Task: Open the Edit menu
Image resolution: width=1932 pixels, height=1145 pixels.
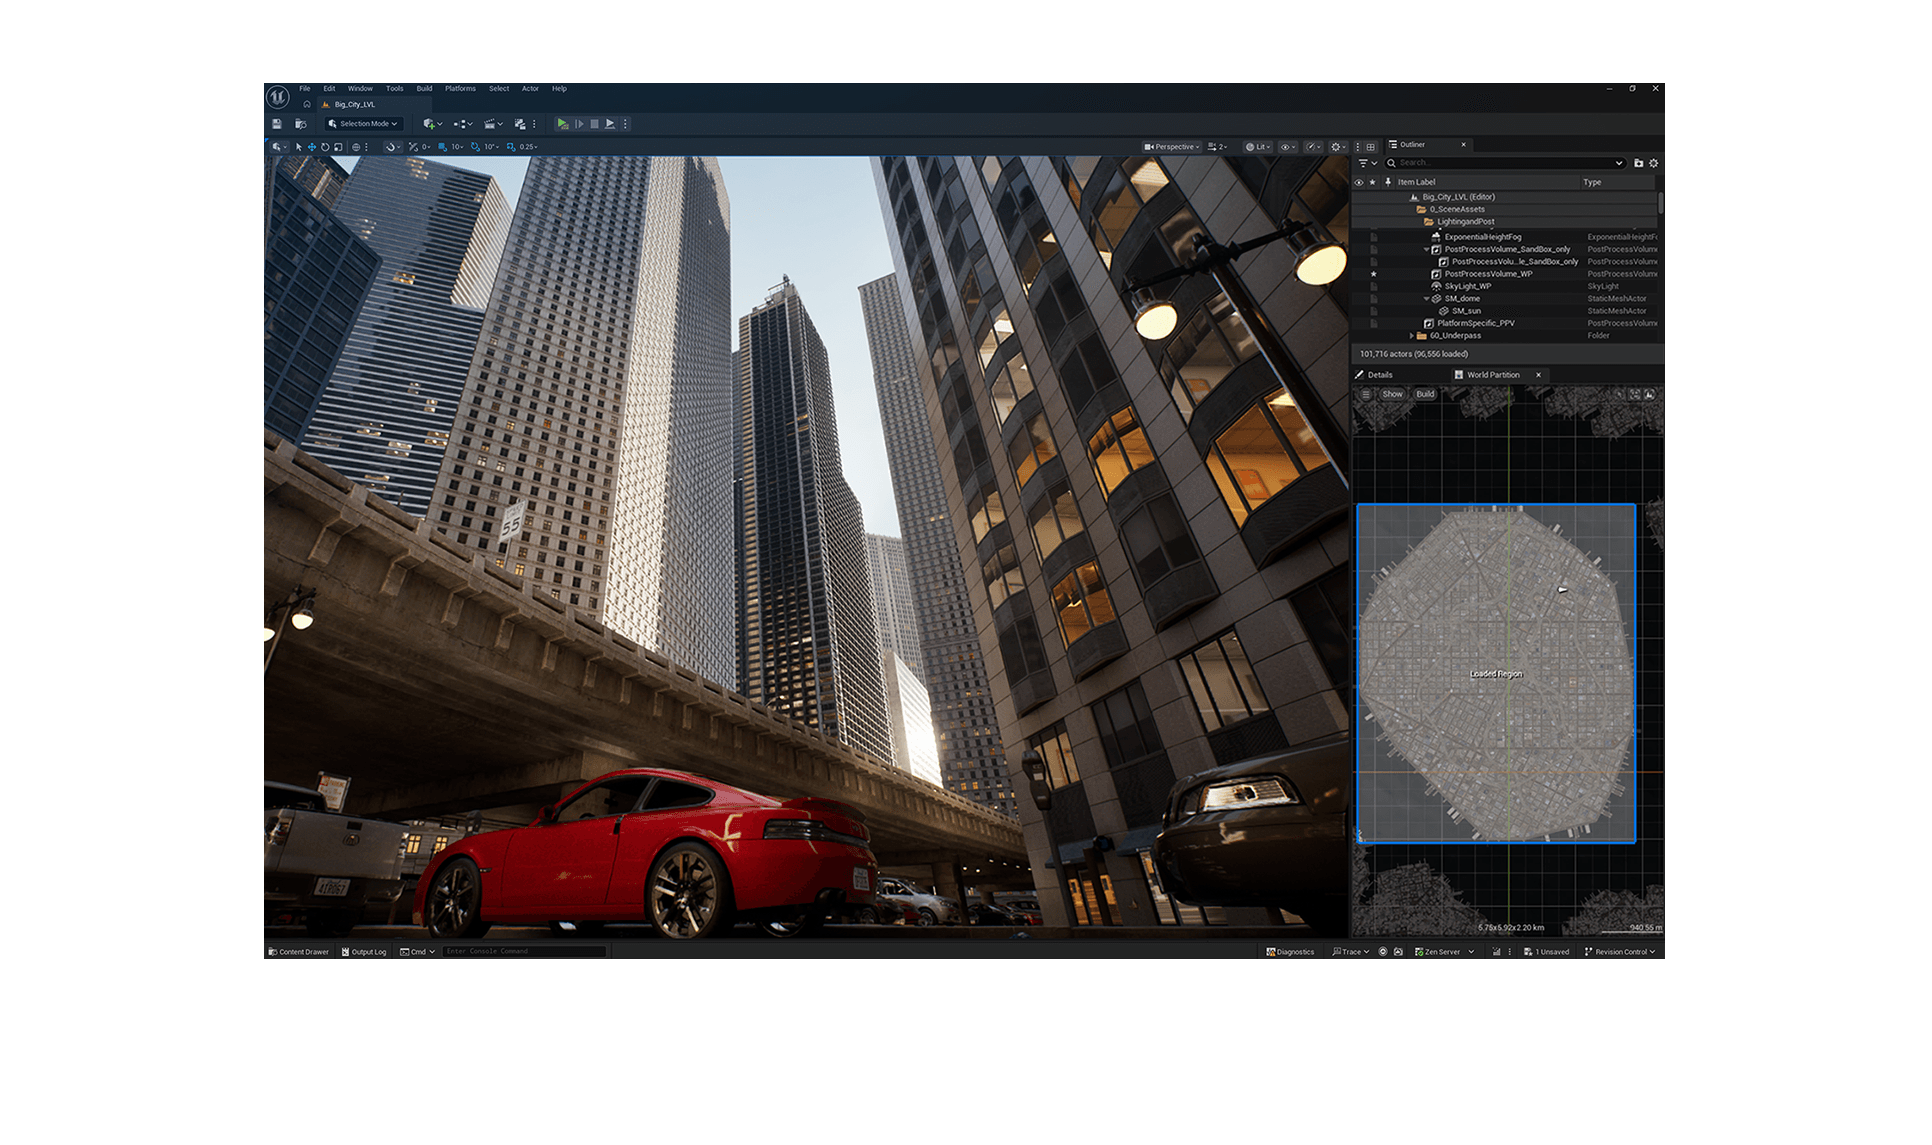Action: (x=329, y=89)
